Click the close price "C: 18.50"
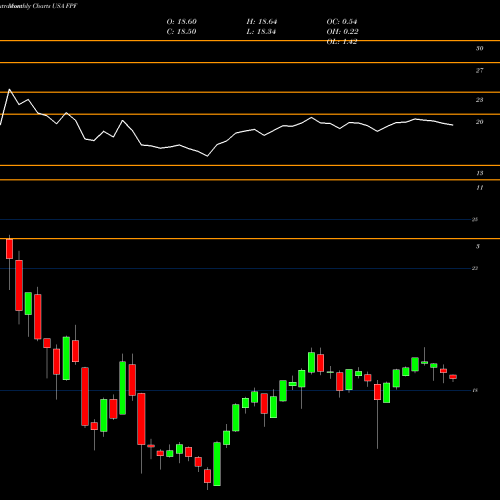The width and height of the screenshot is (500, 500). coord(181,32)
